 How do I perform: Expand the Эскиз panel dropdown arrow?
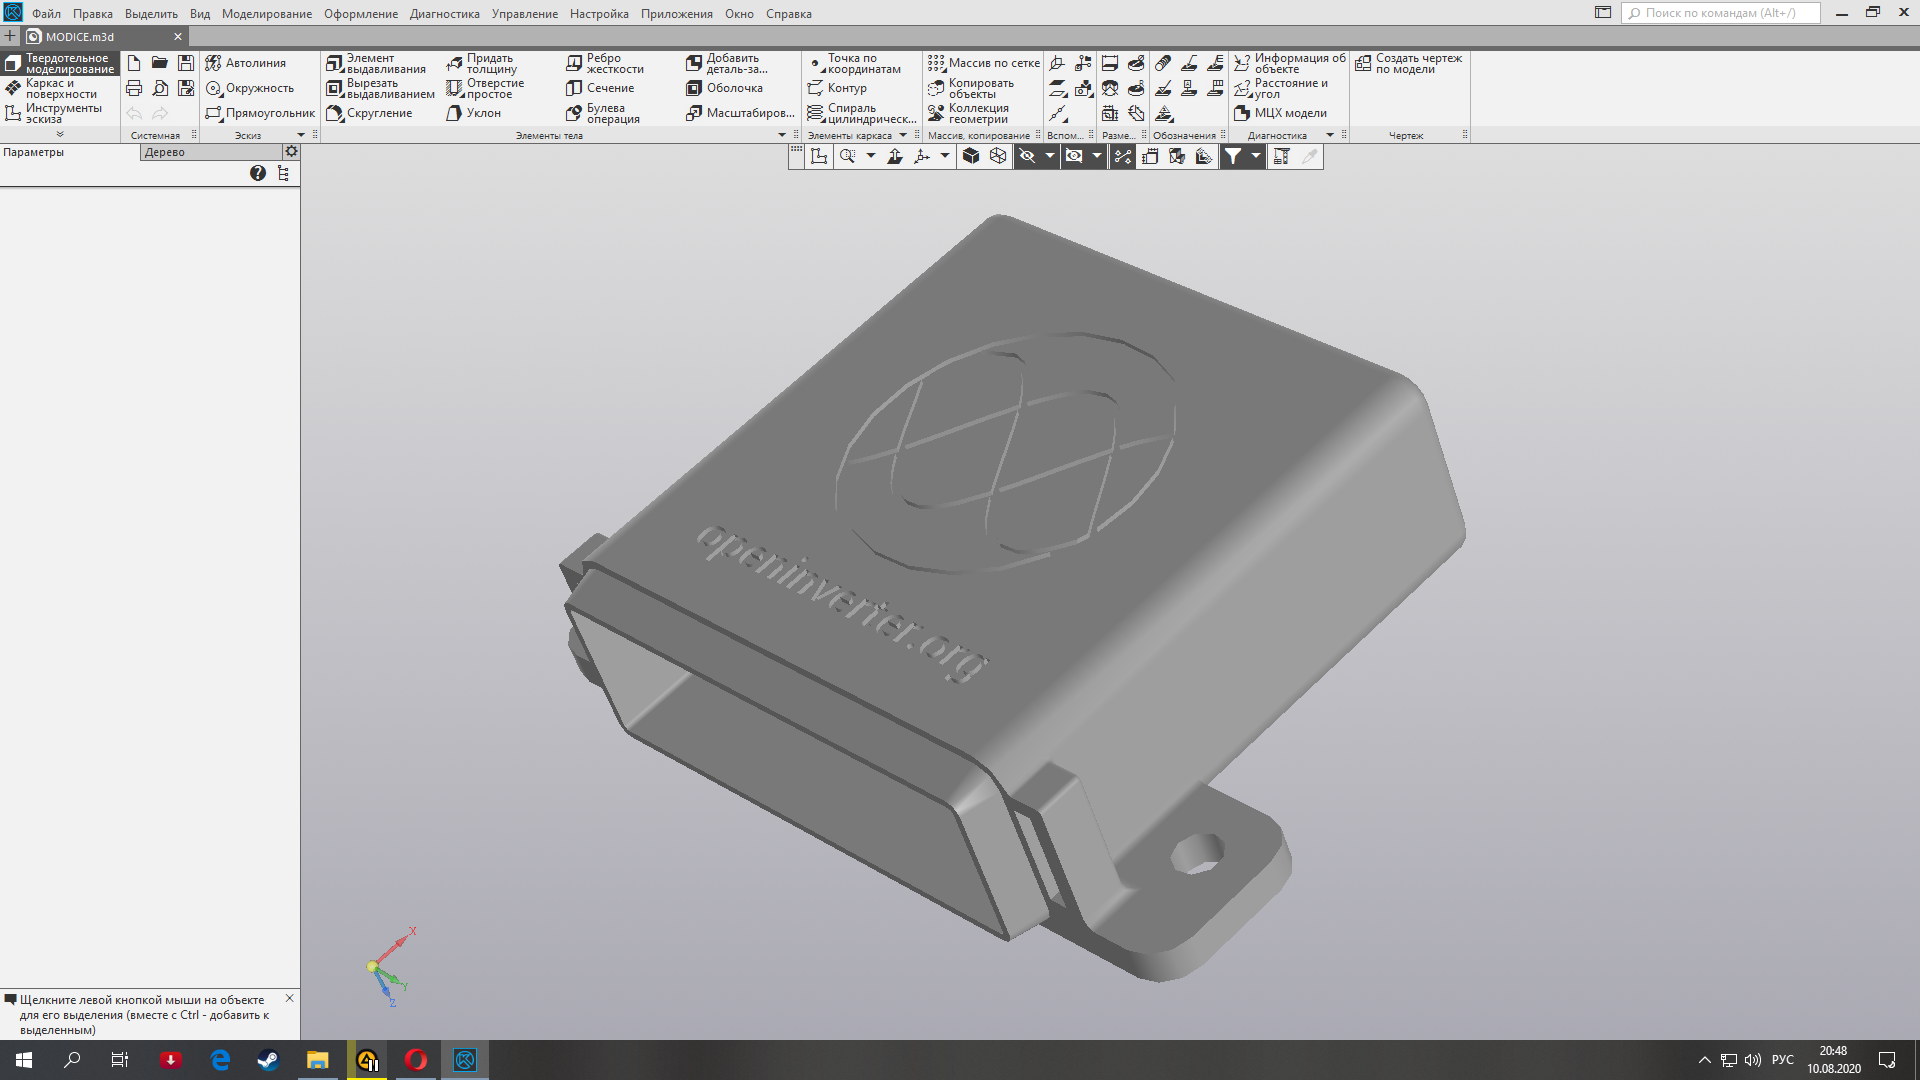(x=301, y=135)
